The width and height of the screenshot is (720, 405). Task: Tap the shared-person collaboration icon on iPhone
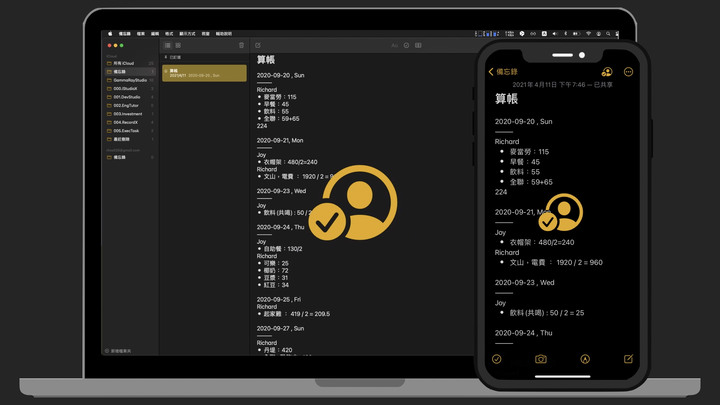pyautogui.click(x=607, y=72)
